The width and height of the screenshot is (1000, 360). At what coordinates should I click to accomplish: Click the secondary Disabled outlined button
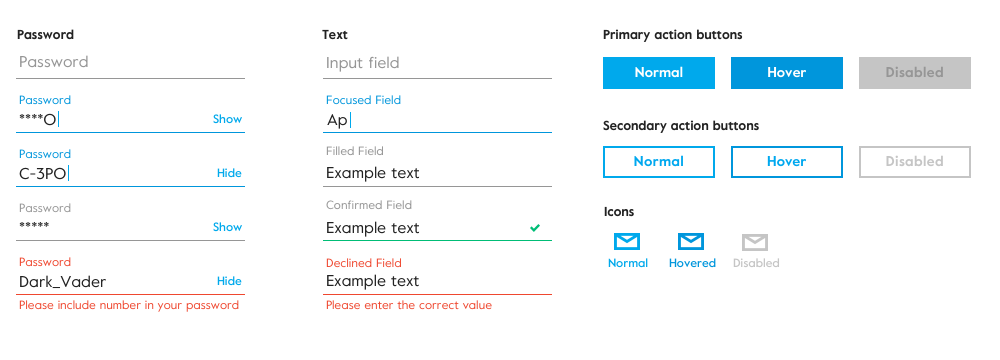coord(915,161)
